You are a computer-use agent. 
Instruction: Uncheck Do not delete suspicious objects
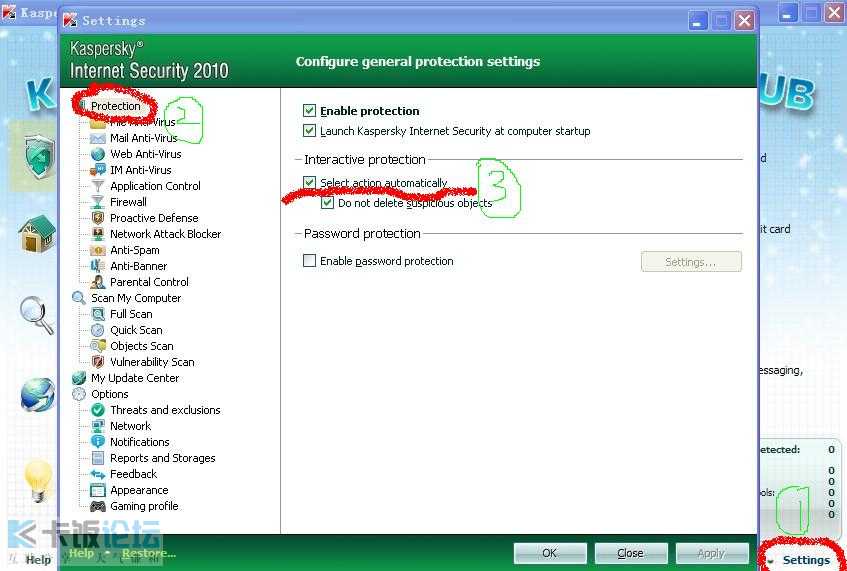pos(327,203)
